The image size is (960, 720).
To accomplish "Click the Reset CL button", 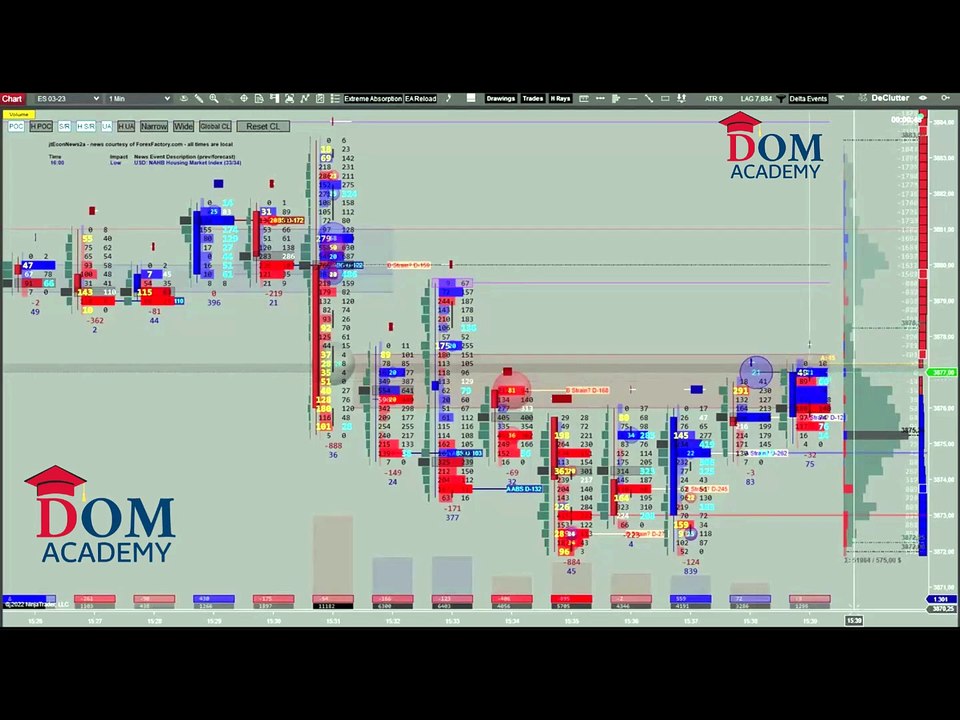I will click(x=263, y=126).
